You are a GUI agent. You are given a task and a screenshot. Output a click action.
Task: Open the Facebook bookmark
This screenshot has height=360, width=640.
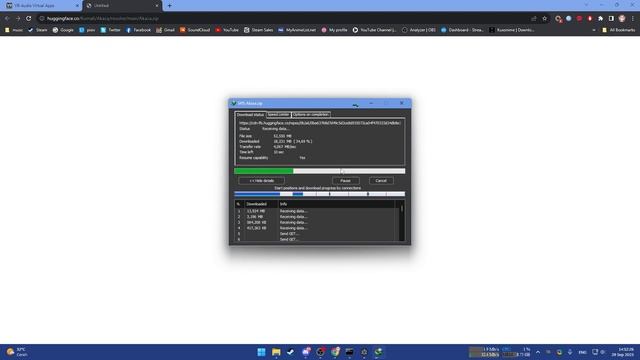click(x=138, y=30)
